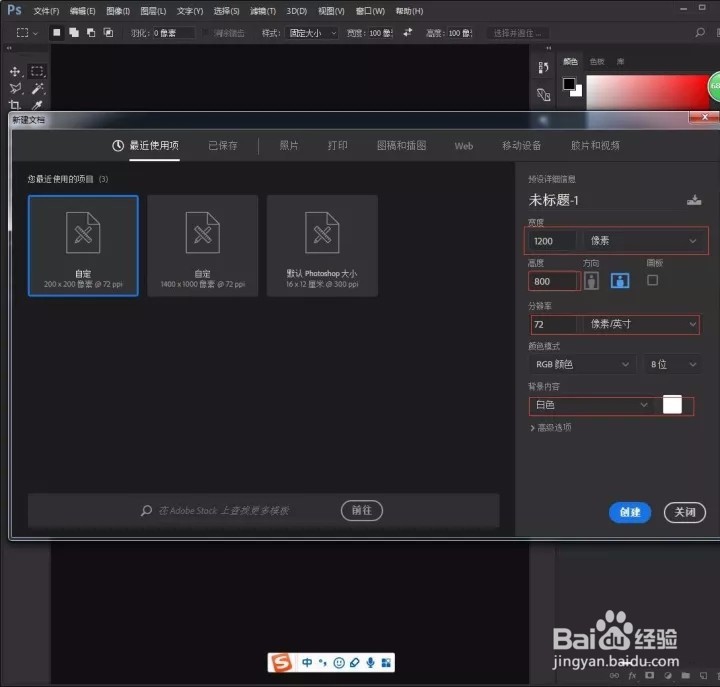Open the resolution unit 像素/英寸 dropdown
720x687 pixels.
click(x=643, y=324)
